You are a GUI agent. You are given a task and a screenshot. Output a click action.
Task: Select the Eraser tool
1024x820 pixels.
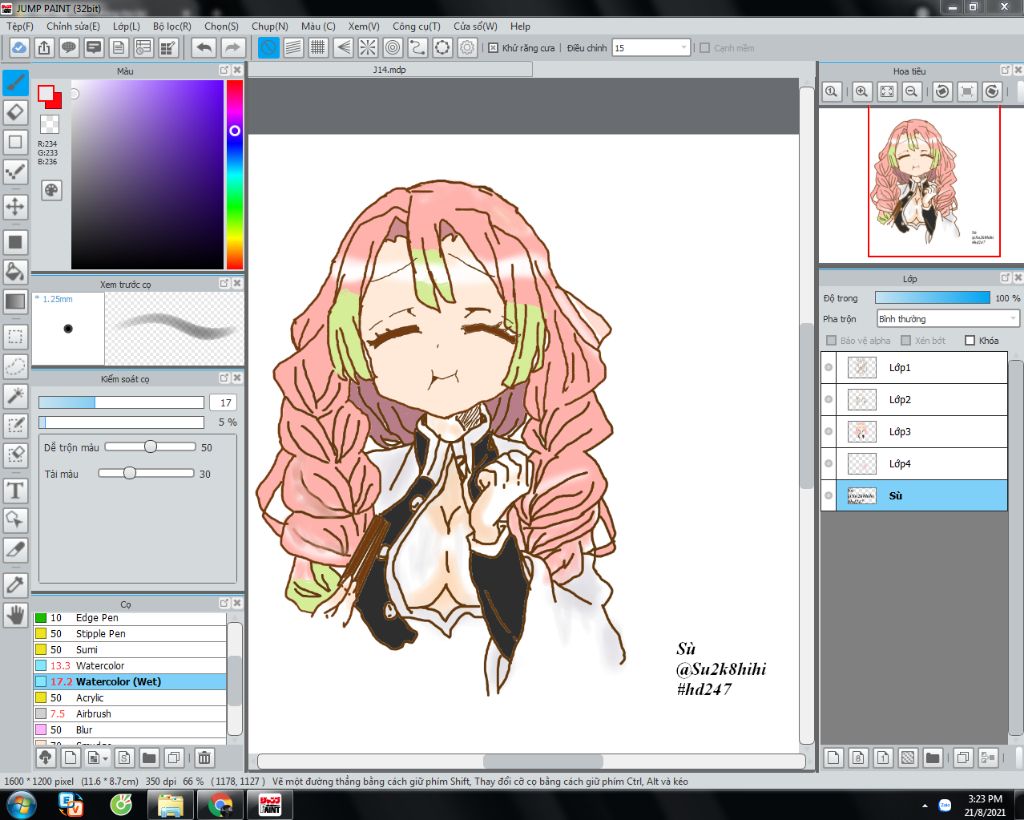pos(16,112)
